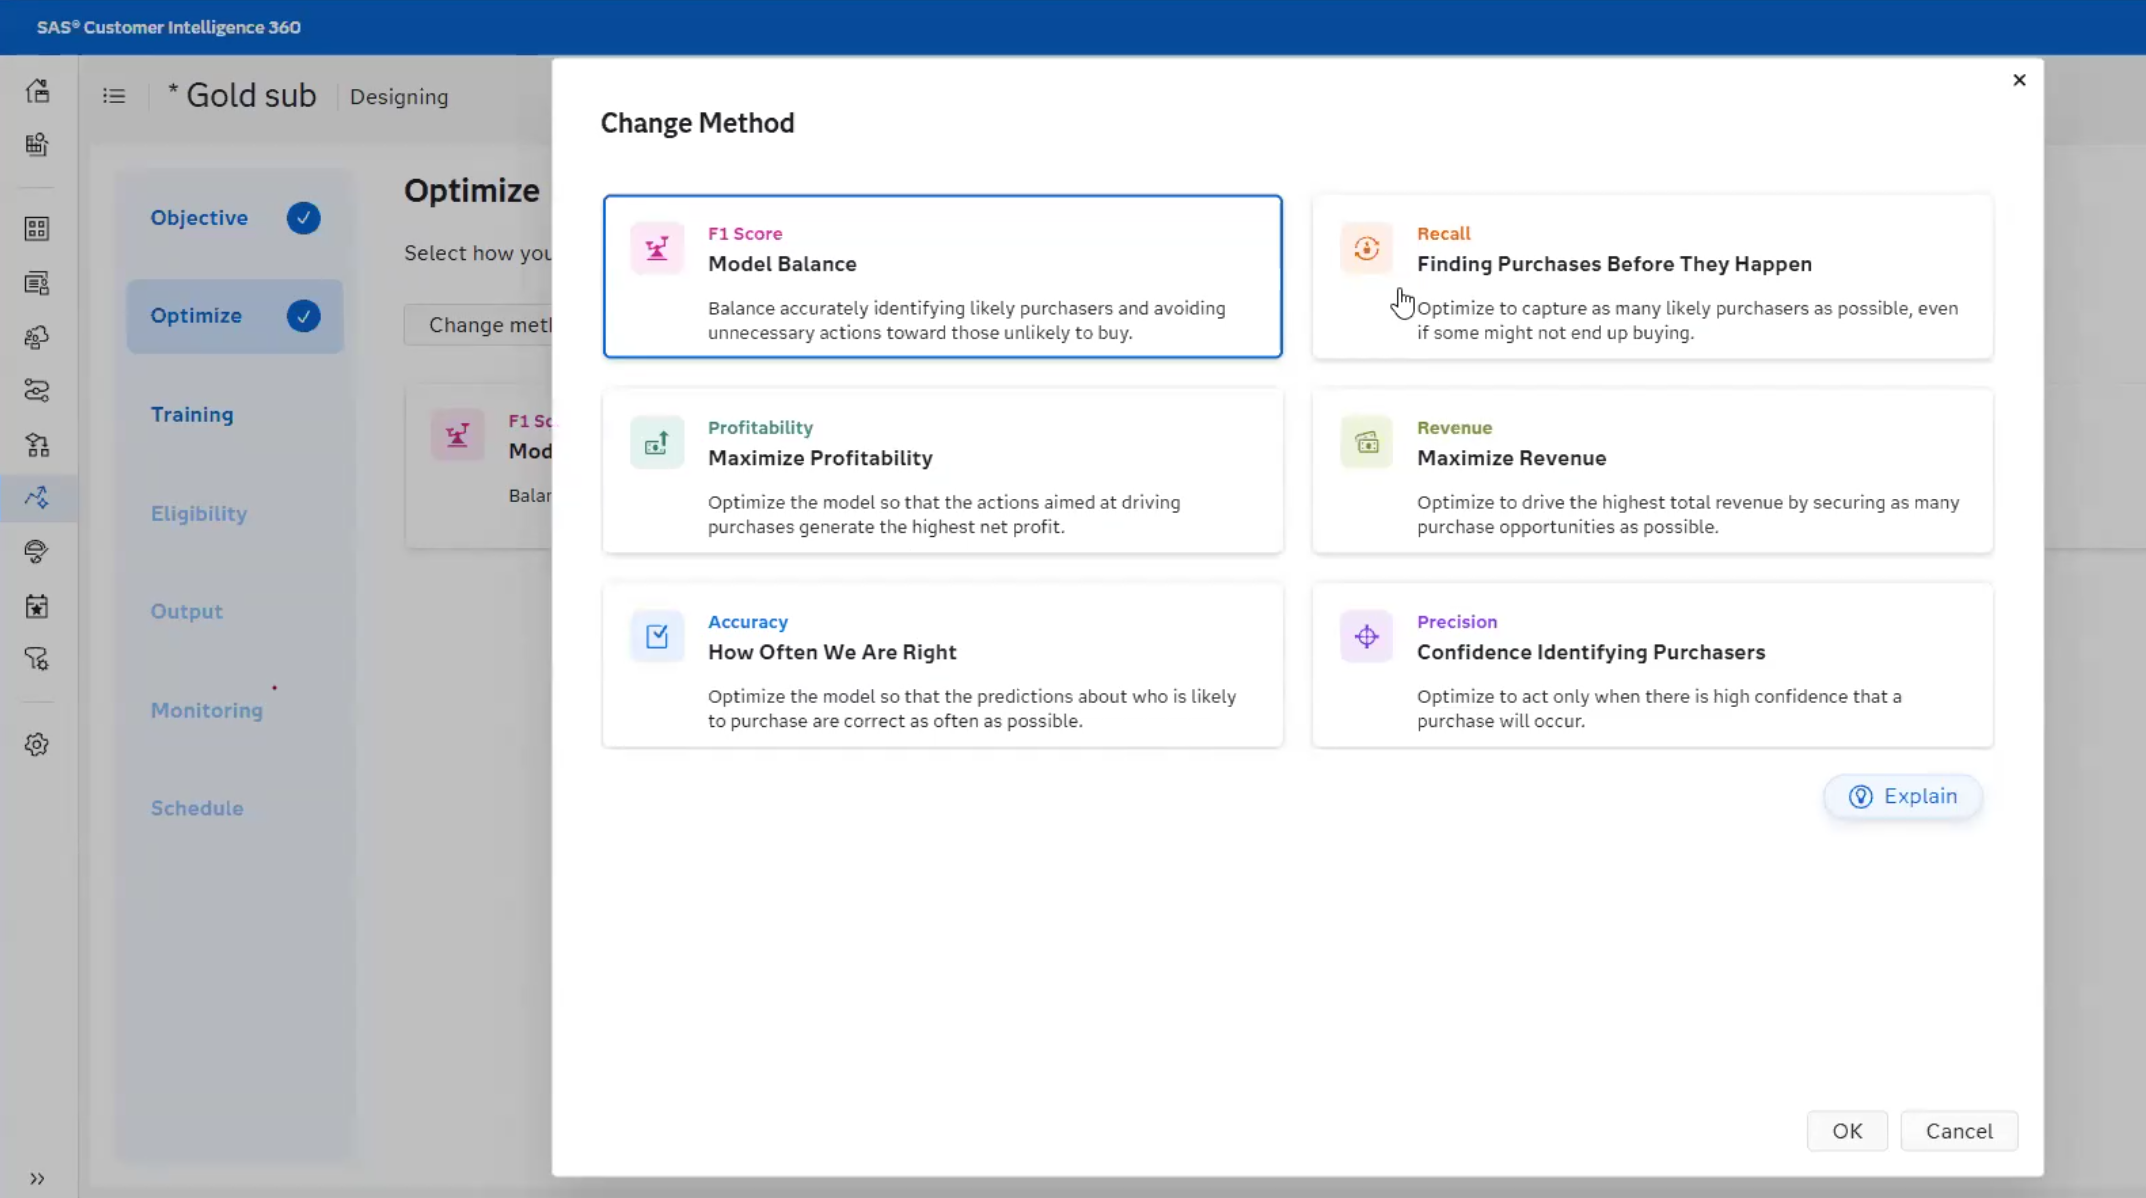Select the Model Balance F1 Score card

pyautogui.click(x=942, y=276)
